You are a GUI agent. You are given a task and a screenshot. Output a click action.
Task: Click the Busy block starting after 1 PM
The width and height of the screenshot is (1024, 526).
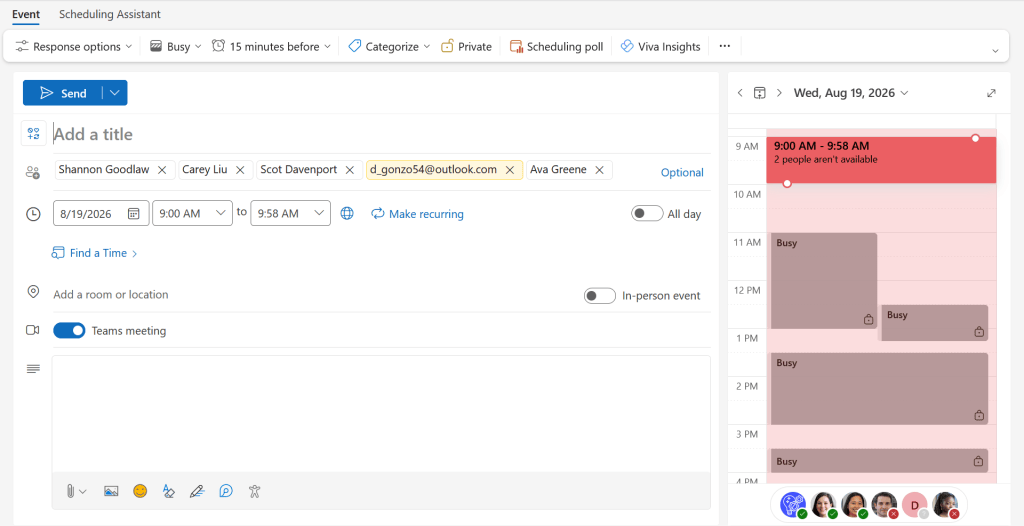coord(879,389)
